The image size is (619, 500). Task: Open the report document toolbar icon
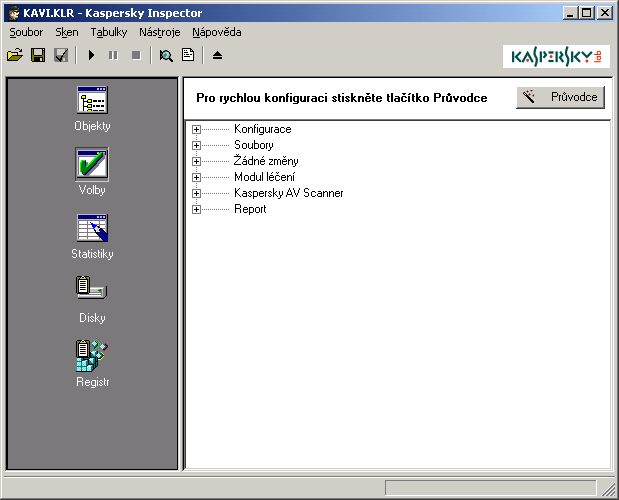point(188,55)
